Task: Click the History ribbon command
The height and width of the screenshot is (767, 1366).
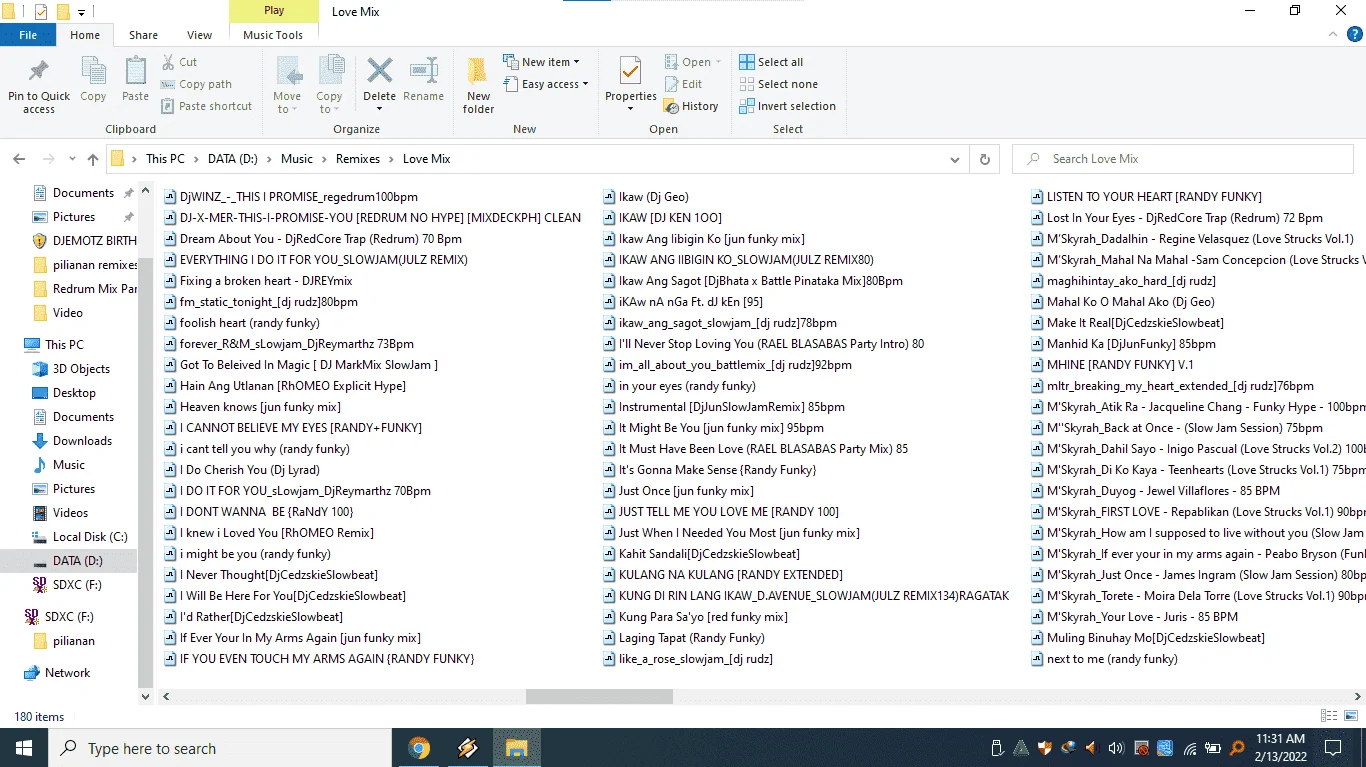Action: (690, 106)
